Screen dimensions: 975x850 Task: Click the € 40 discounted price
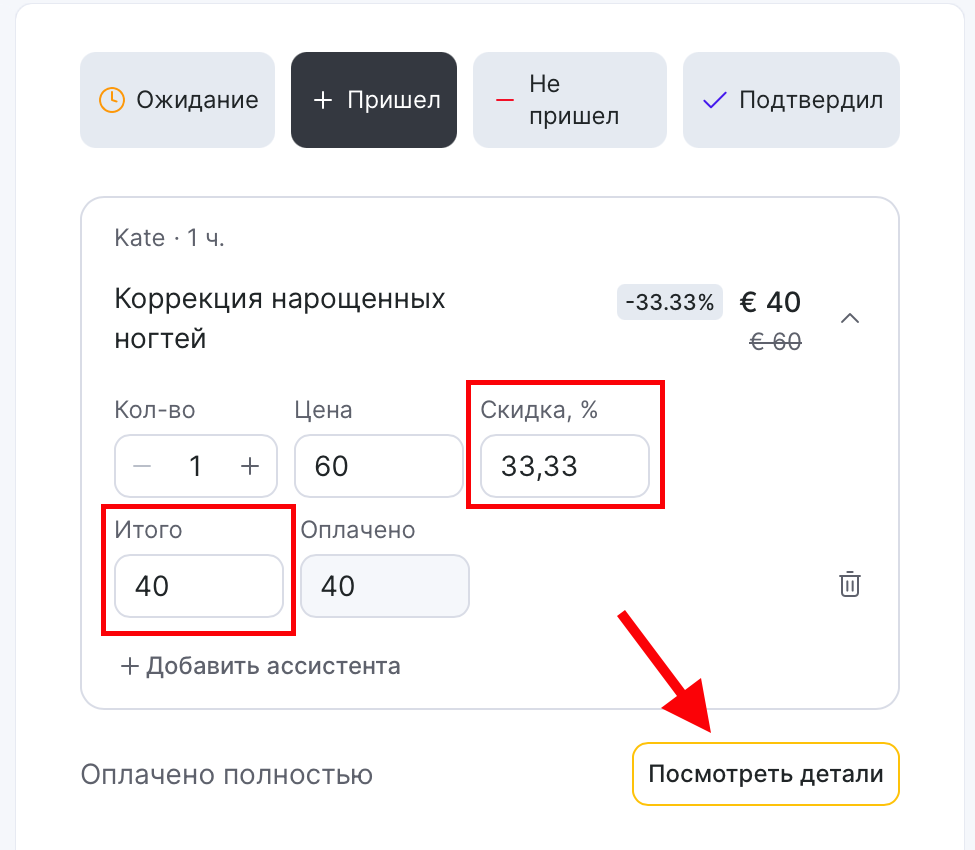coord(770,302)
